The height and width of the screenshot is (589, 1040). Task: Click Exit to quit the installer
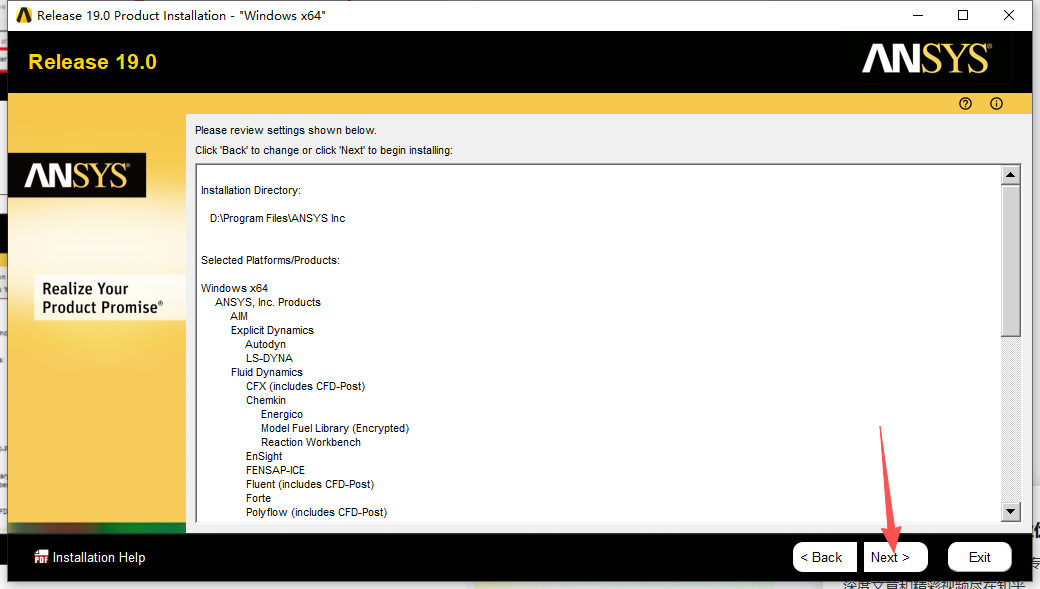pos(979,557)
